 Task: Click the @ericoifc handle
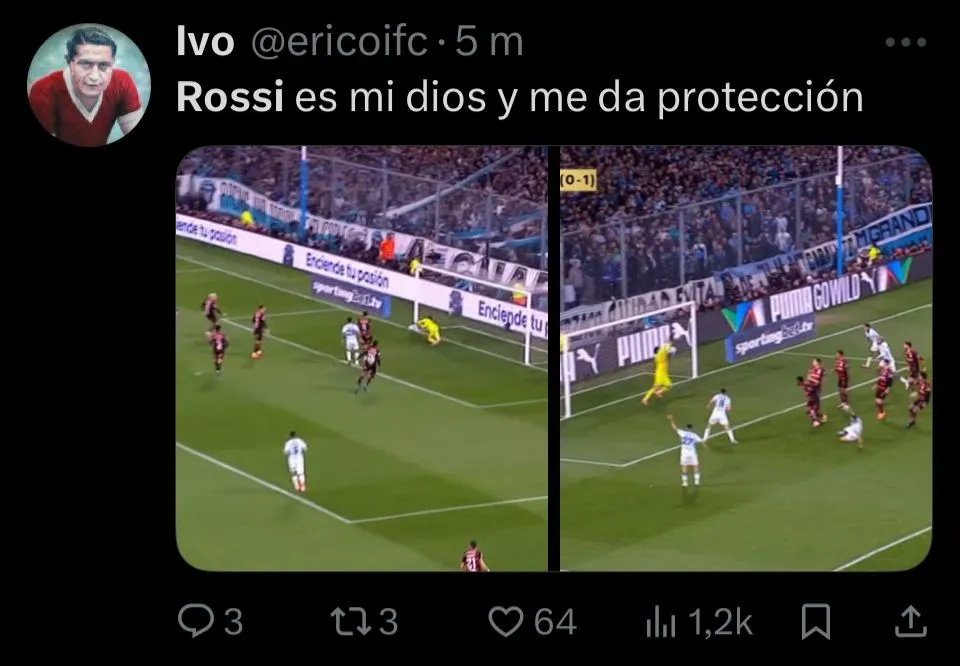coord(340,42)
